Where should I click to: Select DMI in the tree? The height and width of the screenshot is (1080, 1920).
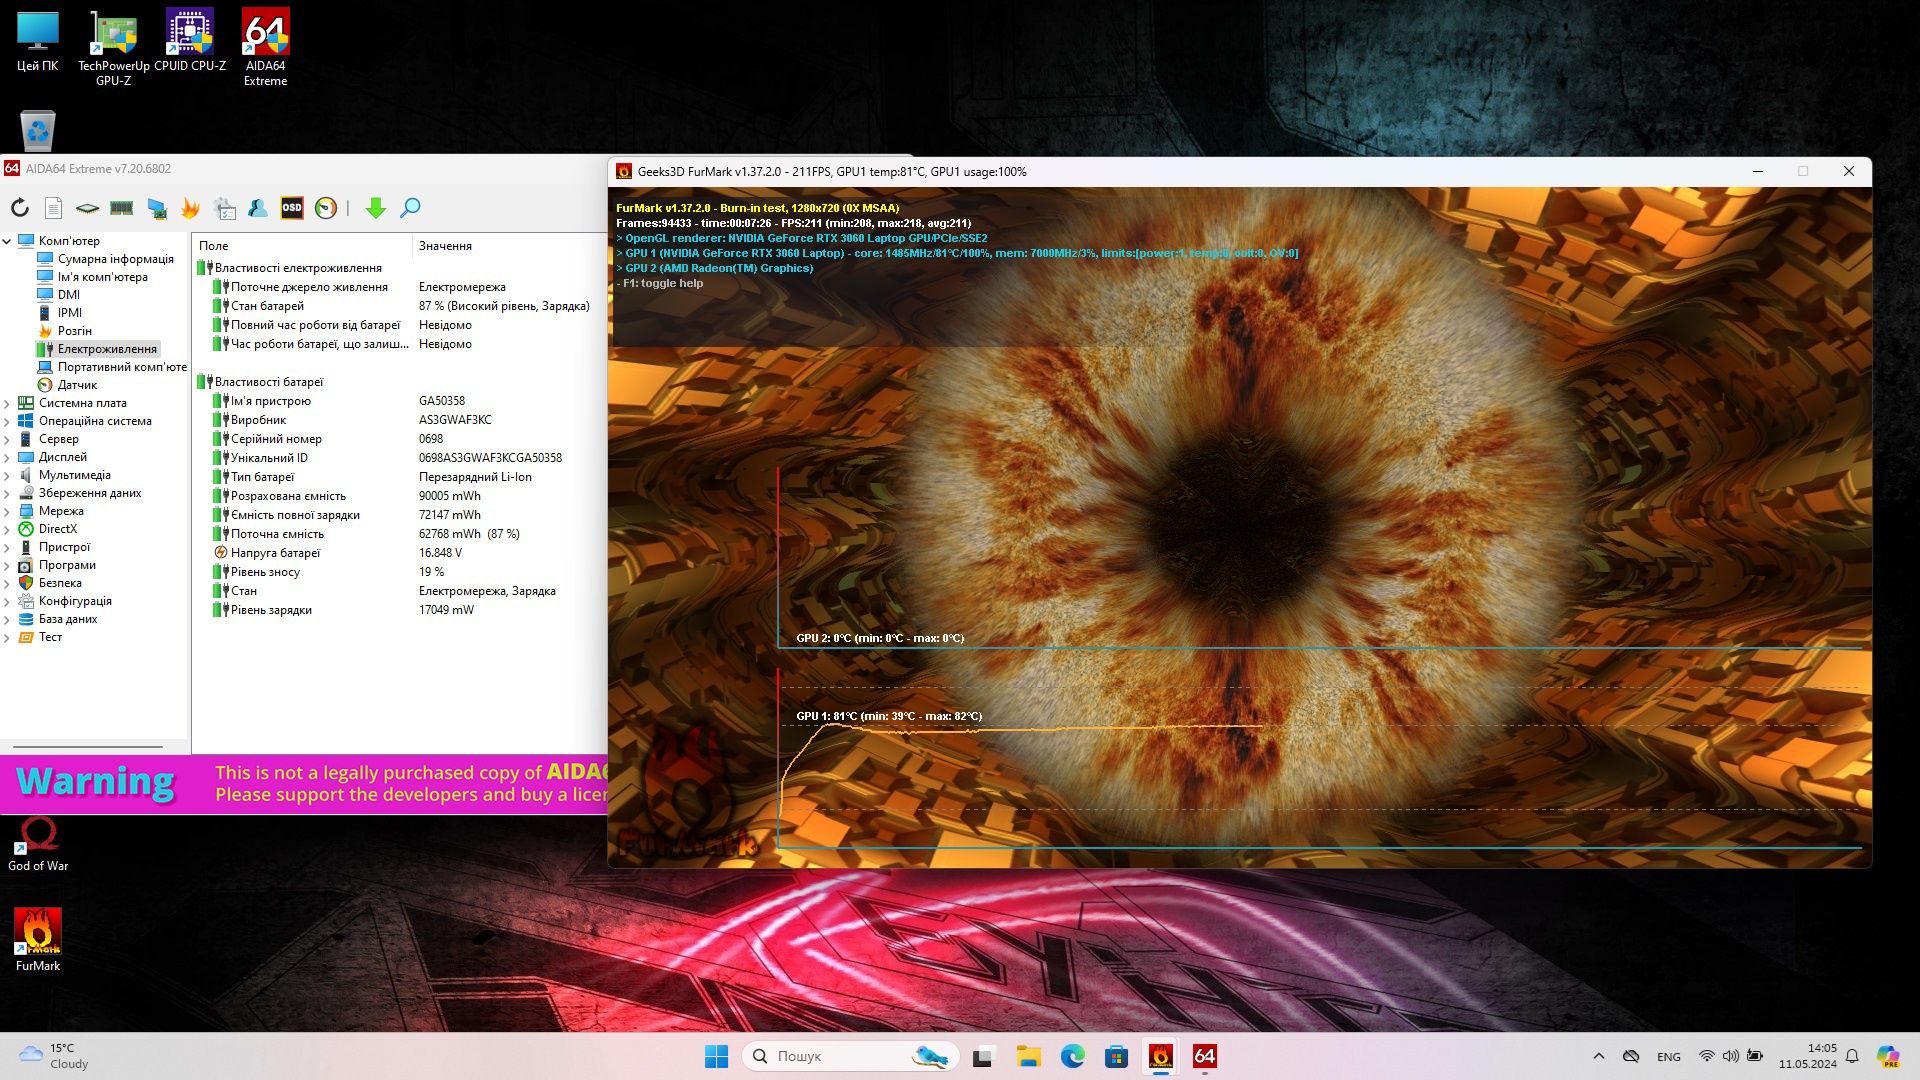[x=58, y=295]
